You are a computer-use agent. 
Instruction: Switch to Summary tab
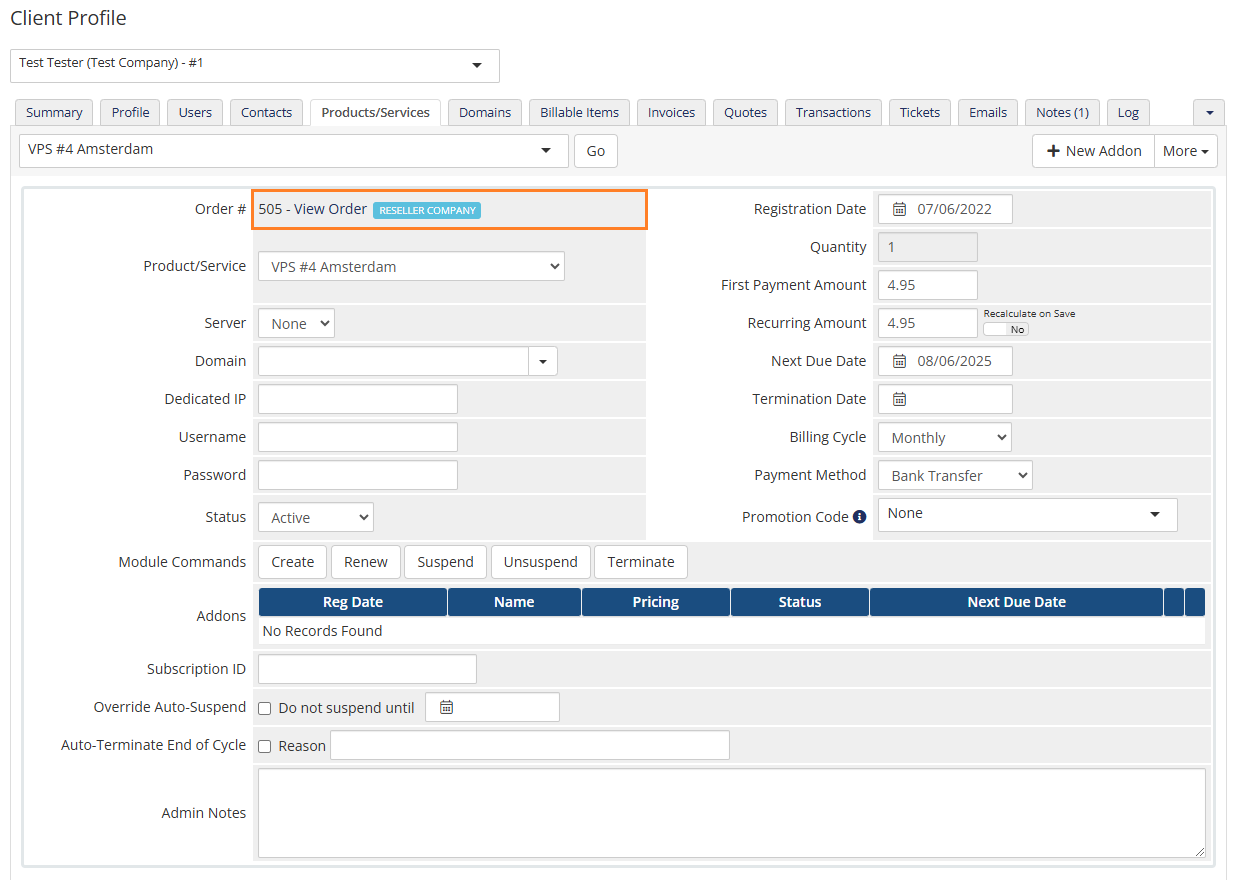tap(54, 112)
